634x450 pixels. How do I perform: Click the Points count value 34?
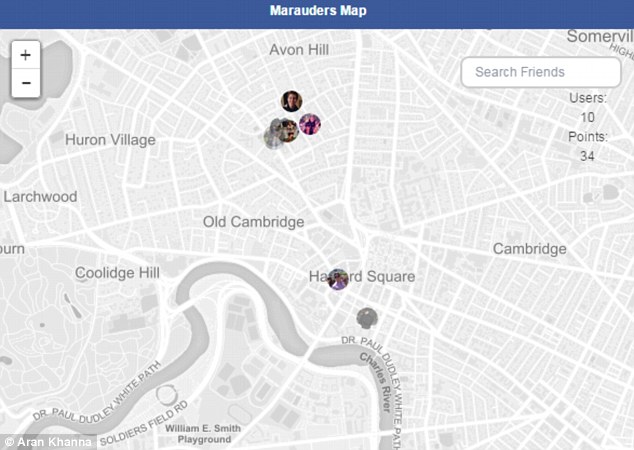588,156
